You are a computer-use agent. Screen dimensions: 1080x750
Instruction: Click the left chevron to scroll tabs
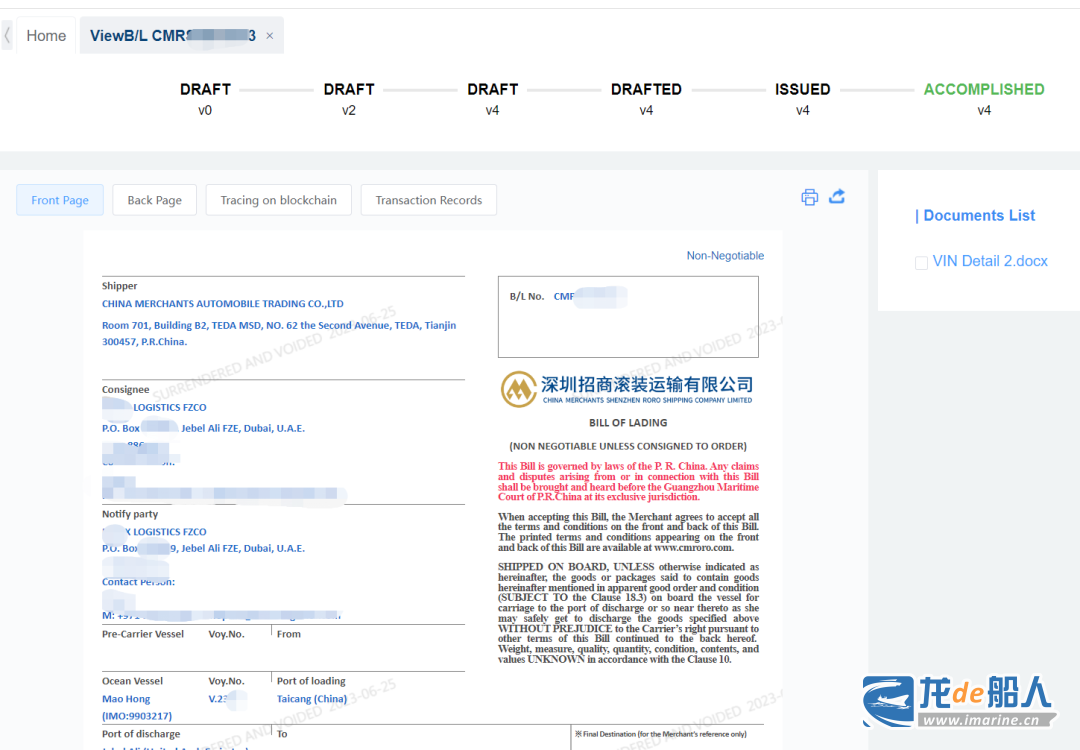8,36
